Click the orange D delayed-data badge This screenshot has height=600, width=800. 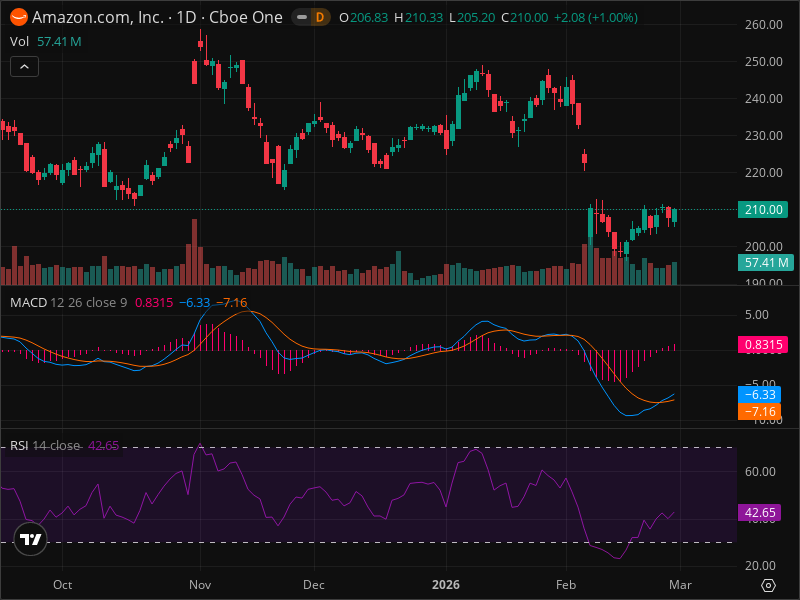click(320, 17)
